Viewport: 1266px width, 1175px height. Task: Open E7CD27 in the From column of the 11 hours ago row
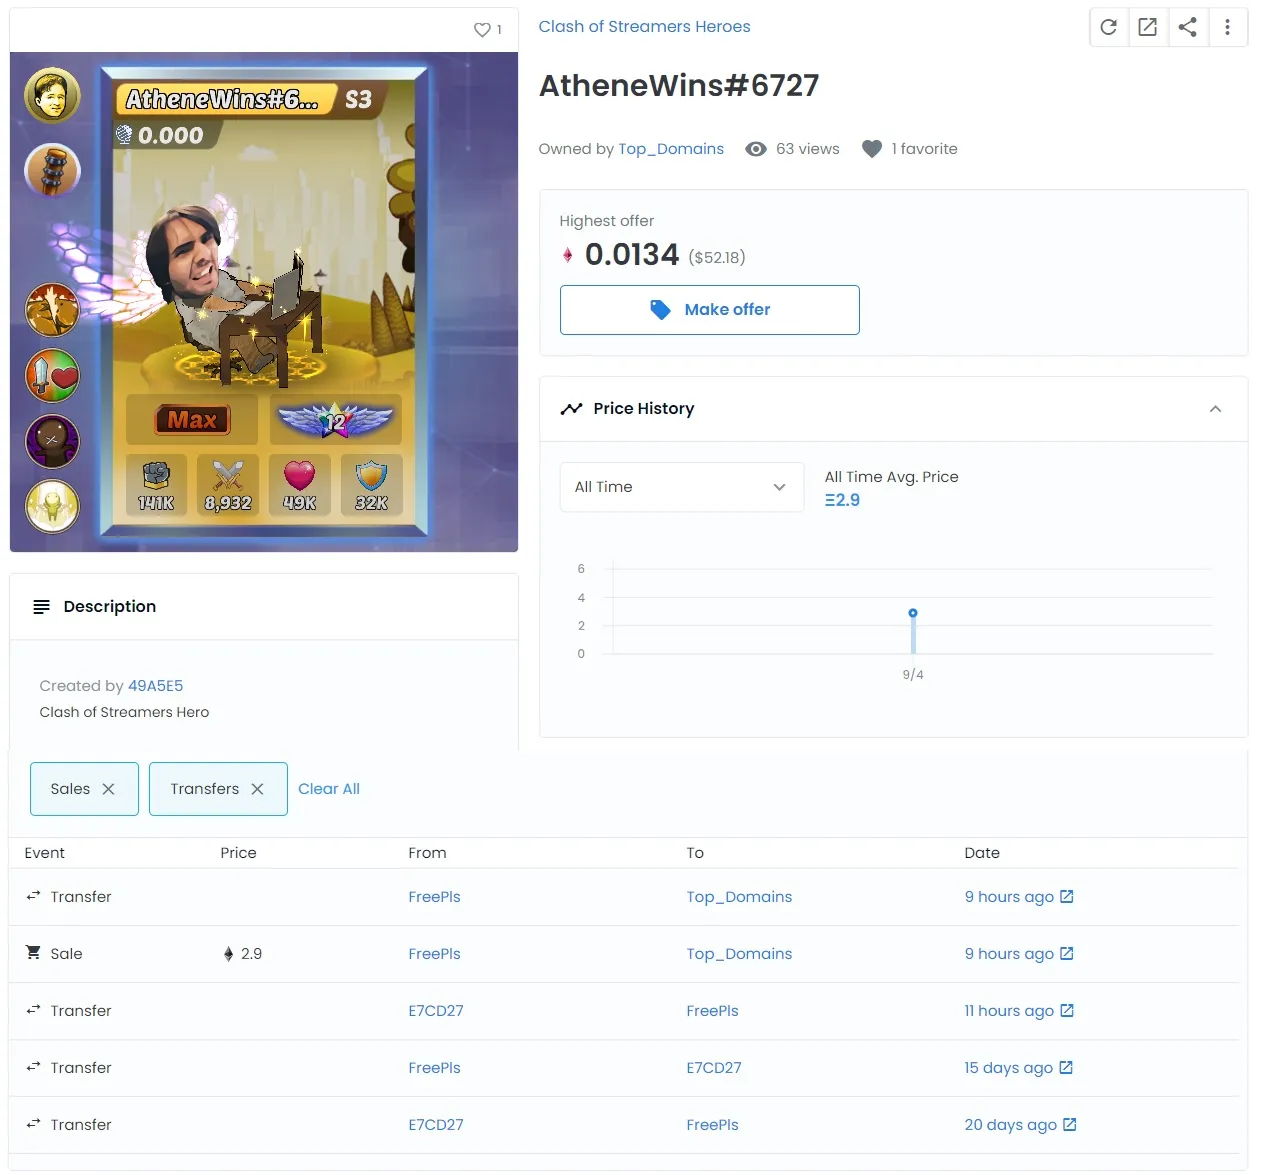pyautogui.click(x=436, y=1011)
